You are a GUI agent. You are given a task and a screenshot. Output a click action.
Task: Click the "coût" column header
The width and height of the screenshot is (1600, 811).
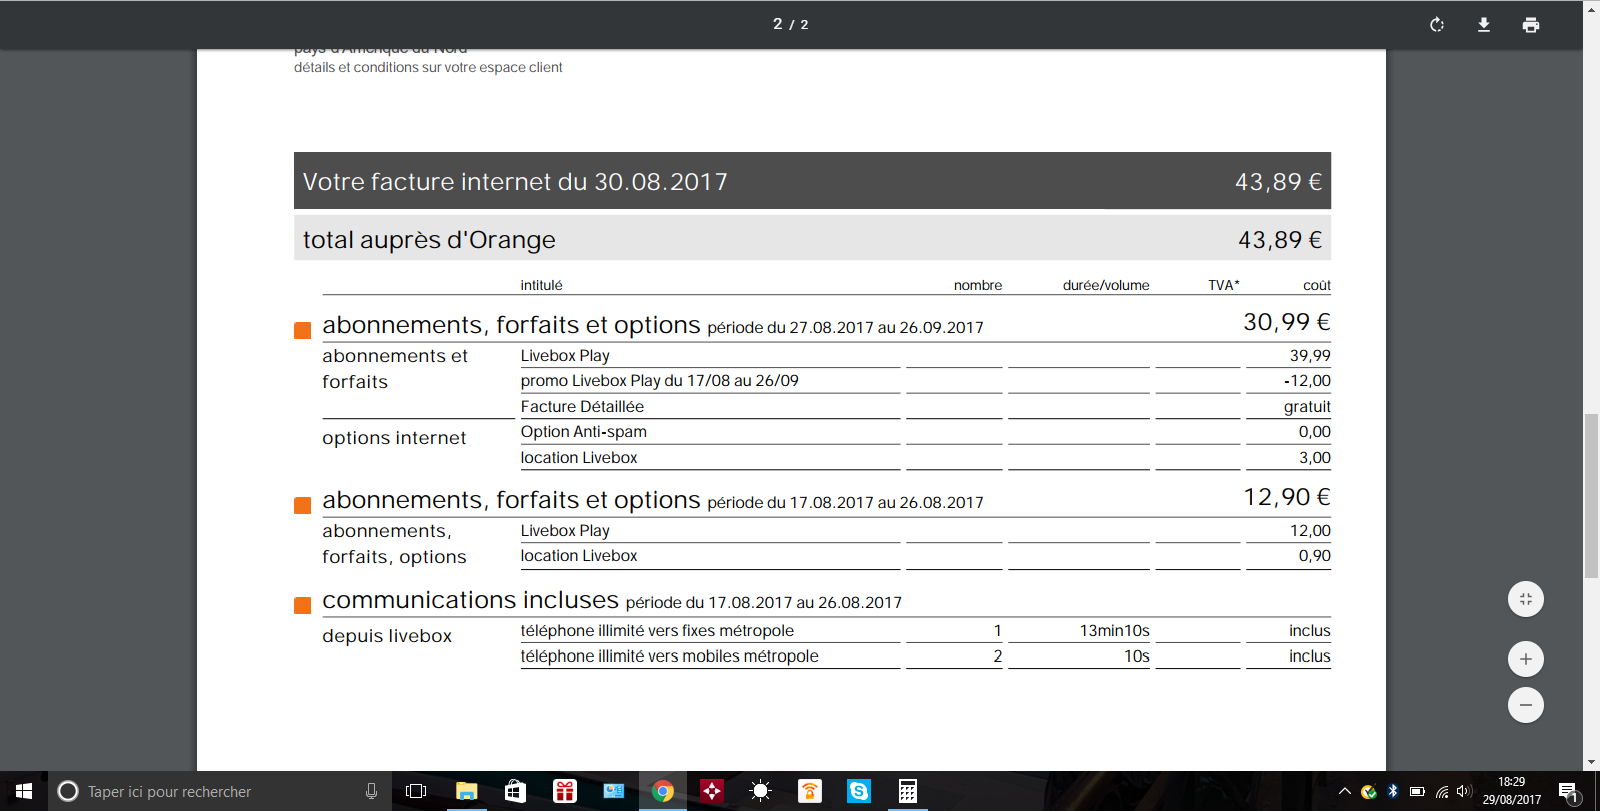(1317, 285)
